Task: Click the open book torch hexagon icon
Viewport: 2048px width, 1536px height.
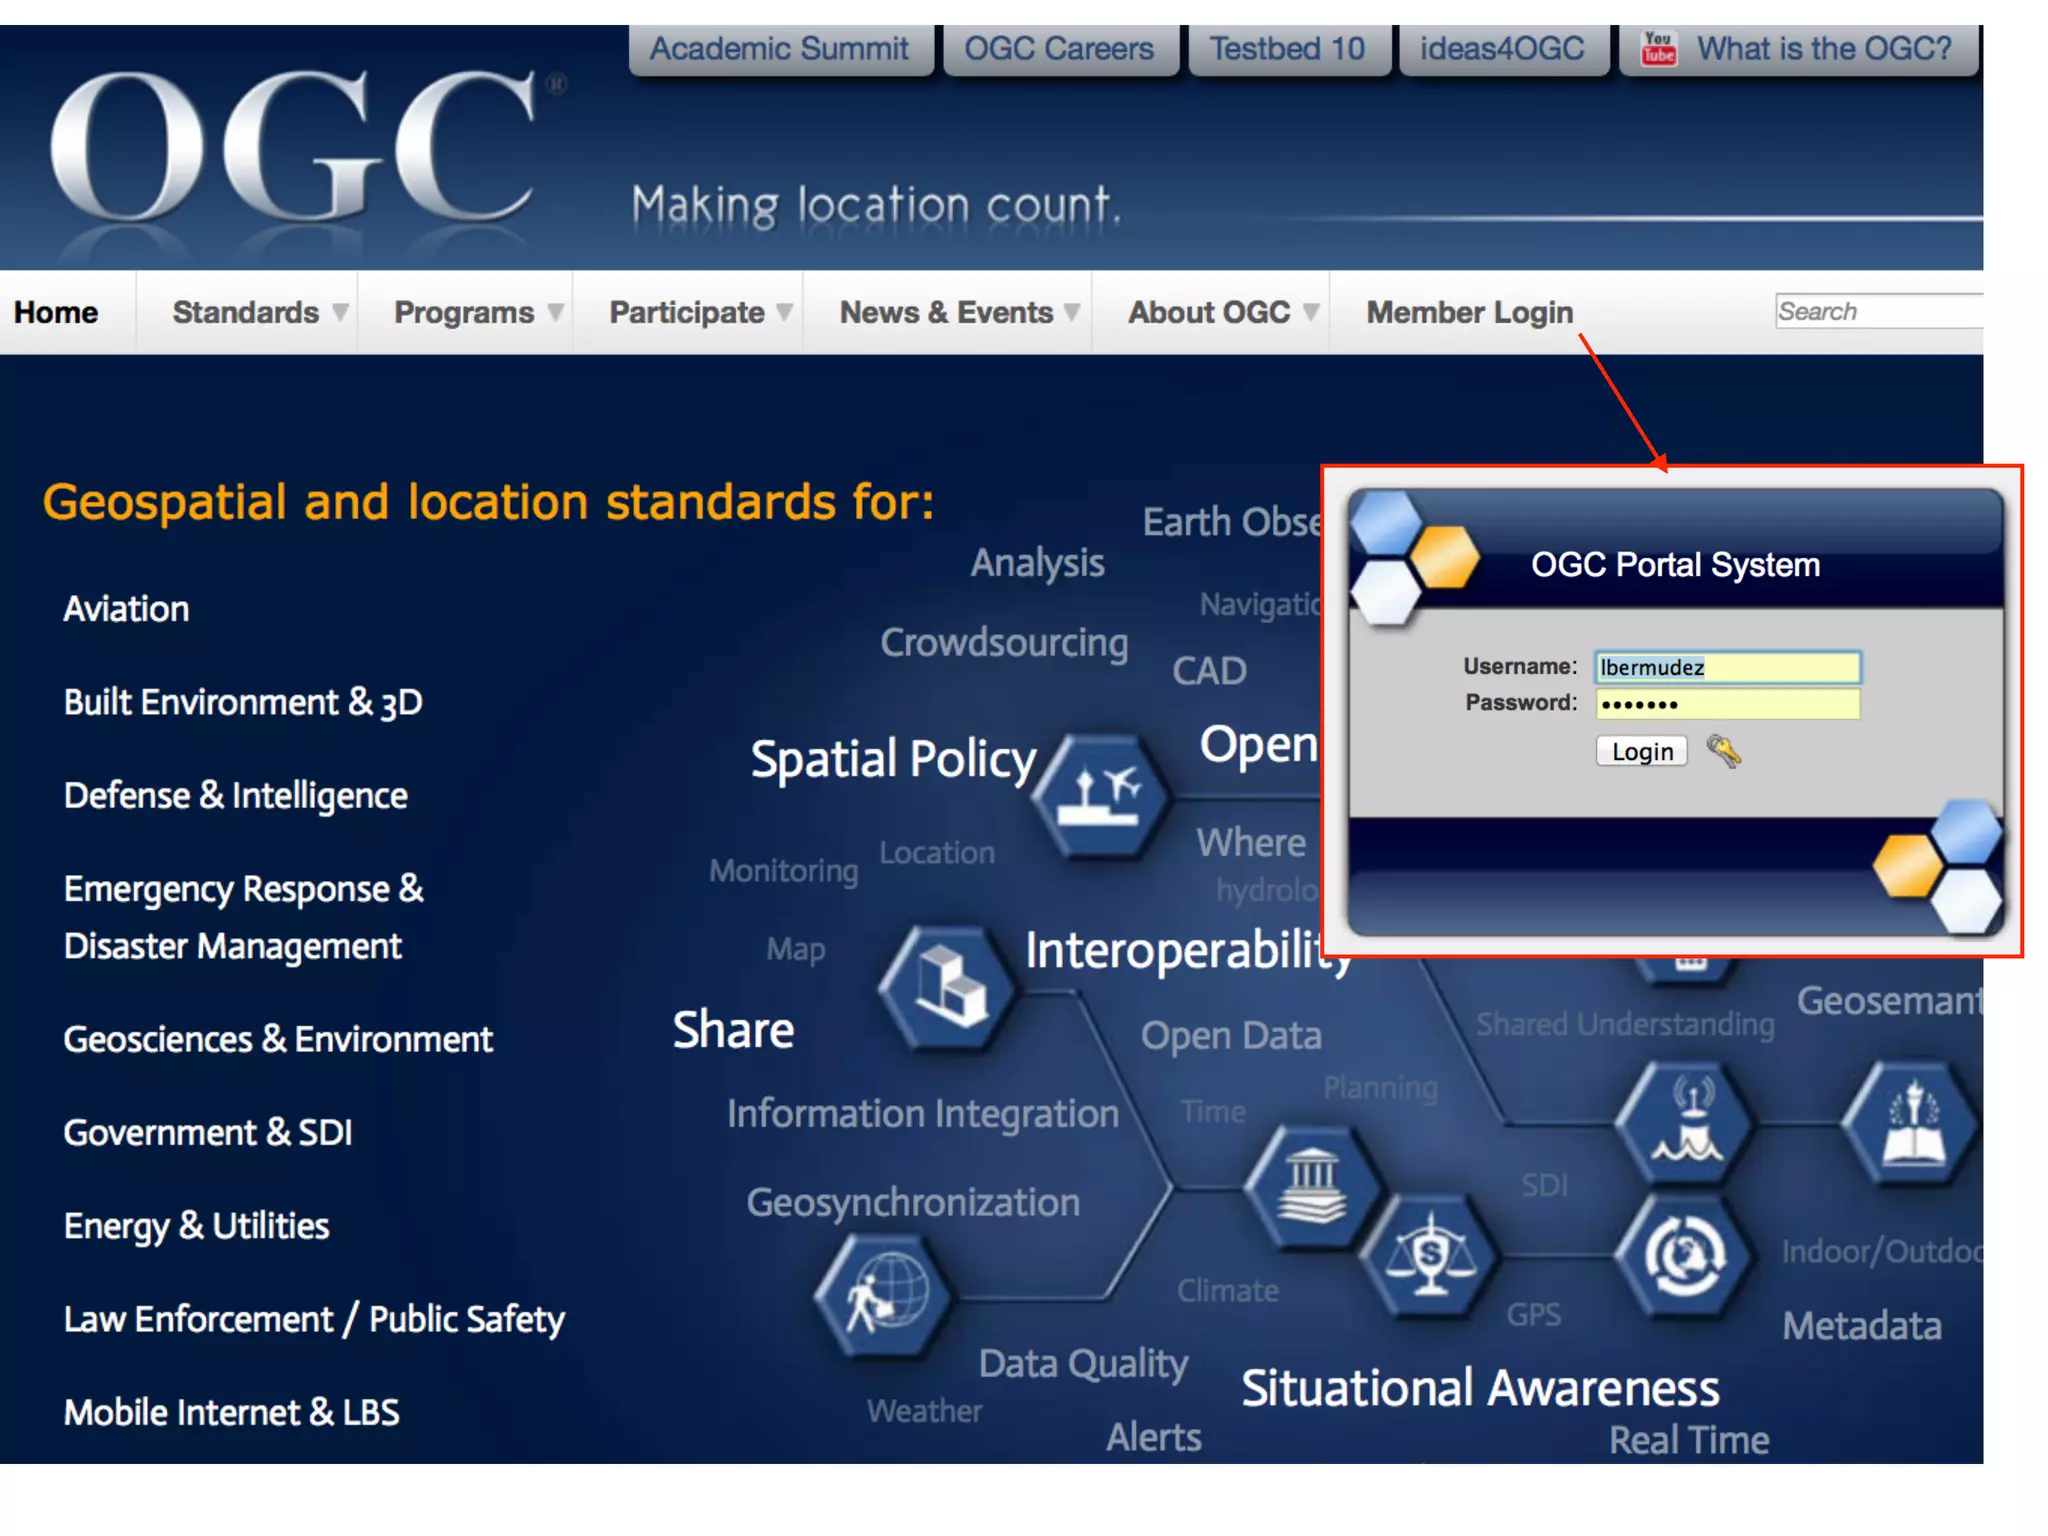Action: (x=1912, y=1124)
